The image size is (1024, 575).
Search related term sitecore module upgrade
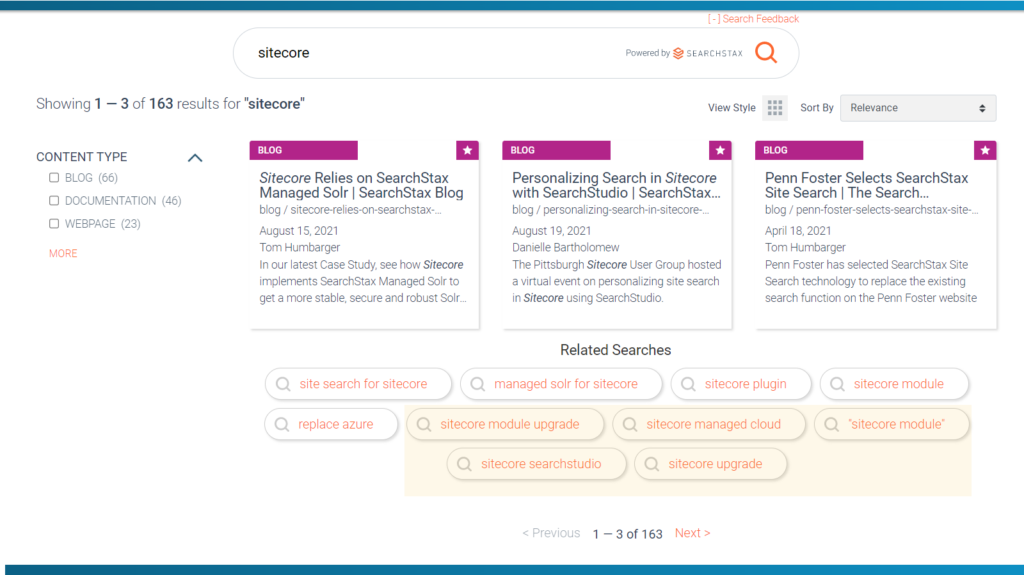click(505, 425)
